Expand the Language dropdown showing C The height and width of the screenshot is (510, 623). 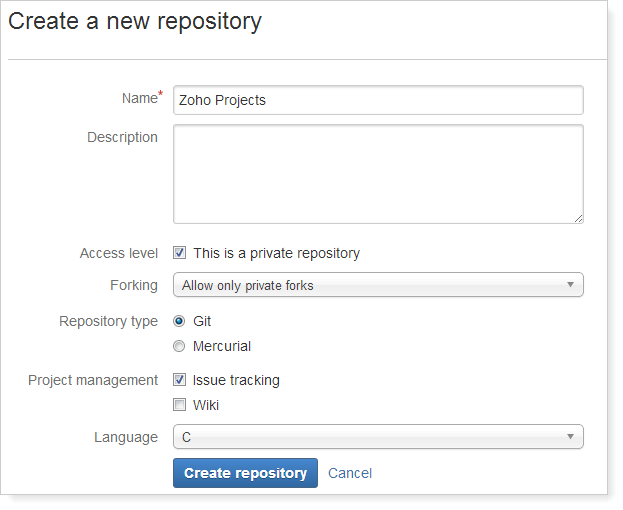(378, 437)
